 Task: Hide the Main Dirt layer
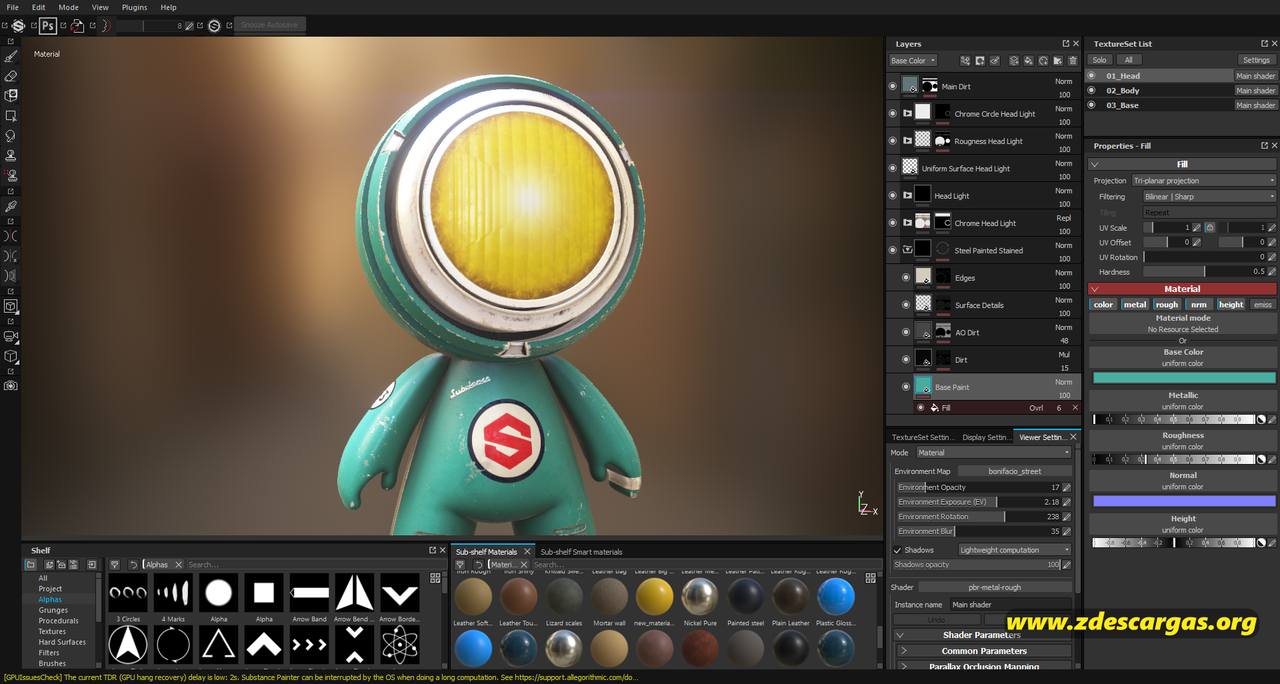pyautogui.click(x=893, y=87)
